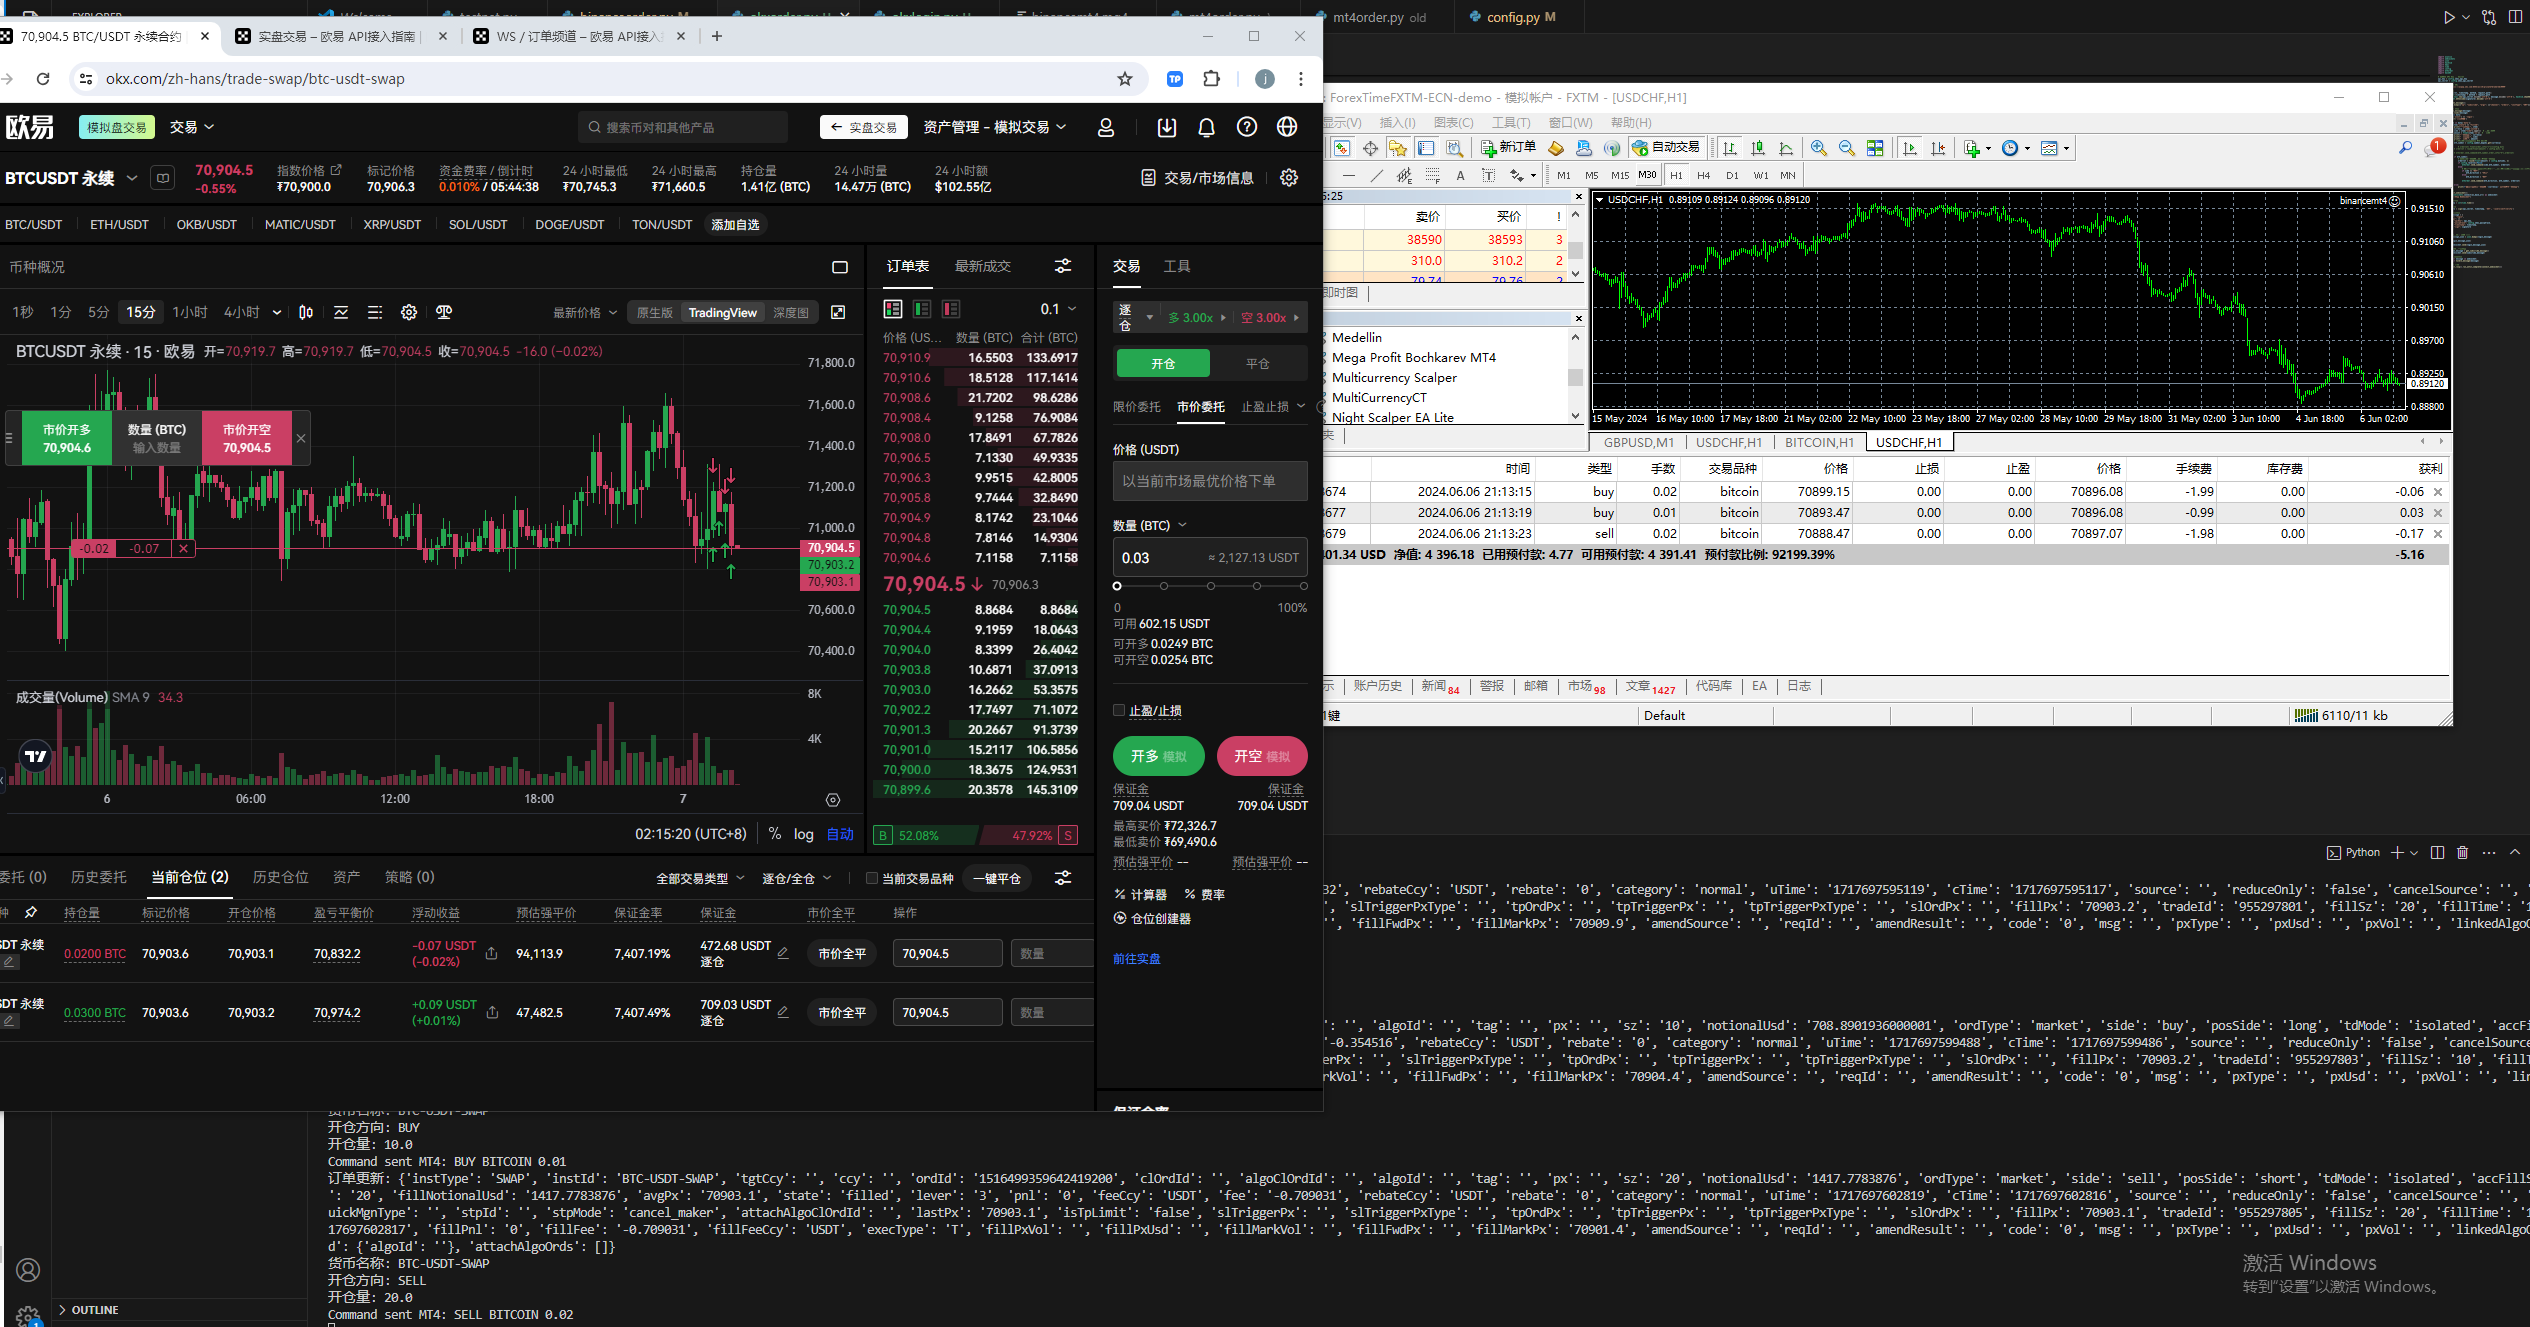Toggle the MT4 AutoTrading button
The width and height of the screenshot is (2530, 1327).
point(1666,148)
